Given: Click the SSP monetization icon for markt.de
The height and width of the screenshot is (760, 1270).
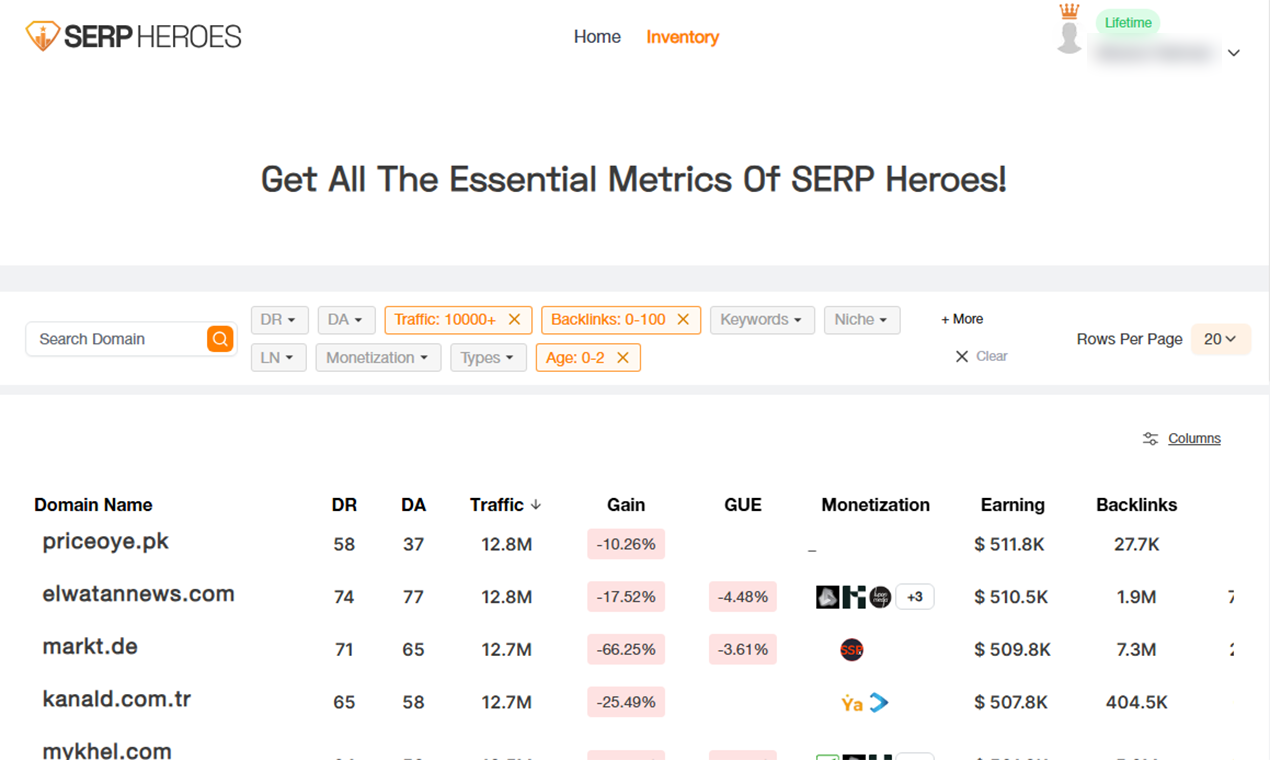Looking at the screenshot, I should click(x=852, y=650).
